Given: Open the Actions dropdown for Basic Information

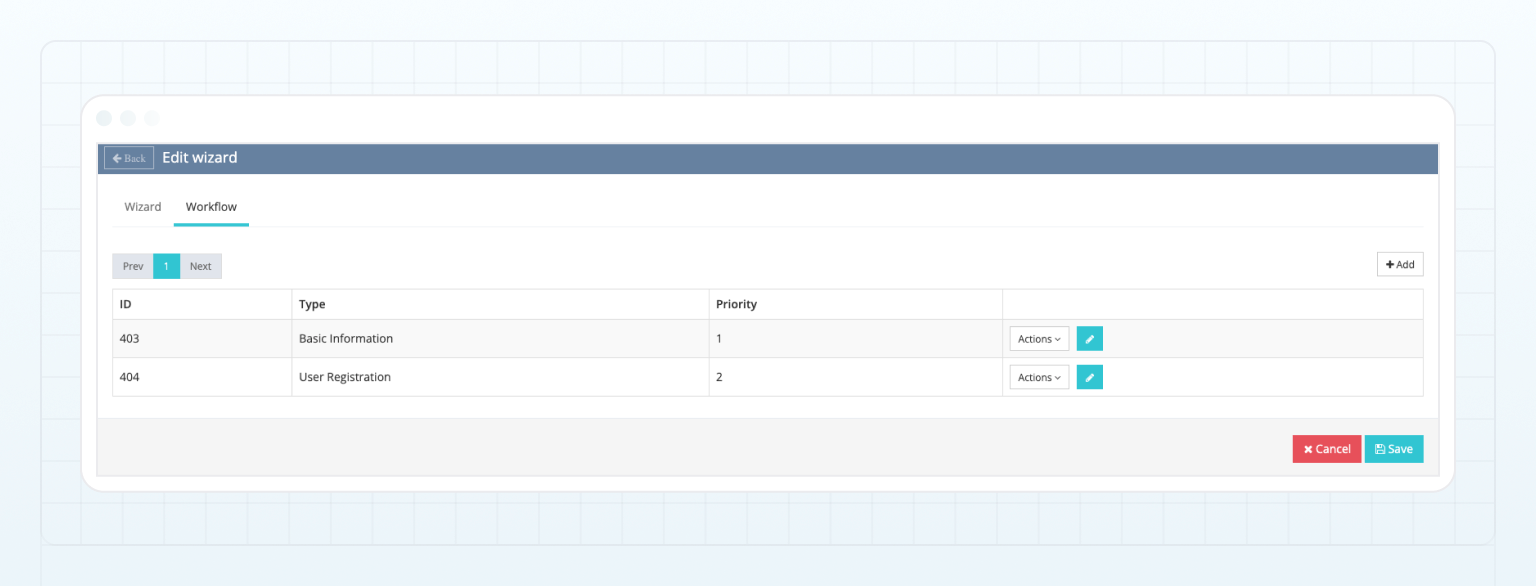Looking at the screenshot, I should click(x=1038, y=338).
